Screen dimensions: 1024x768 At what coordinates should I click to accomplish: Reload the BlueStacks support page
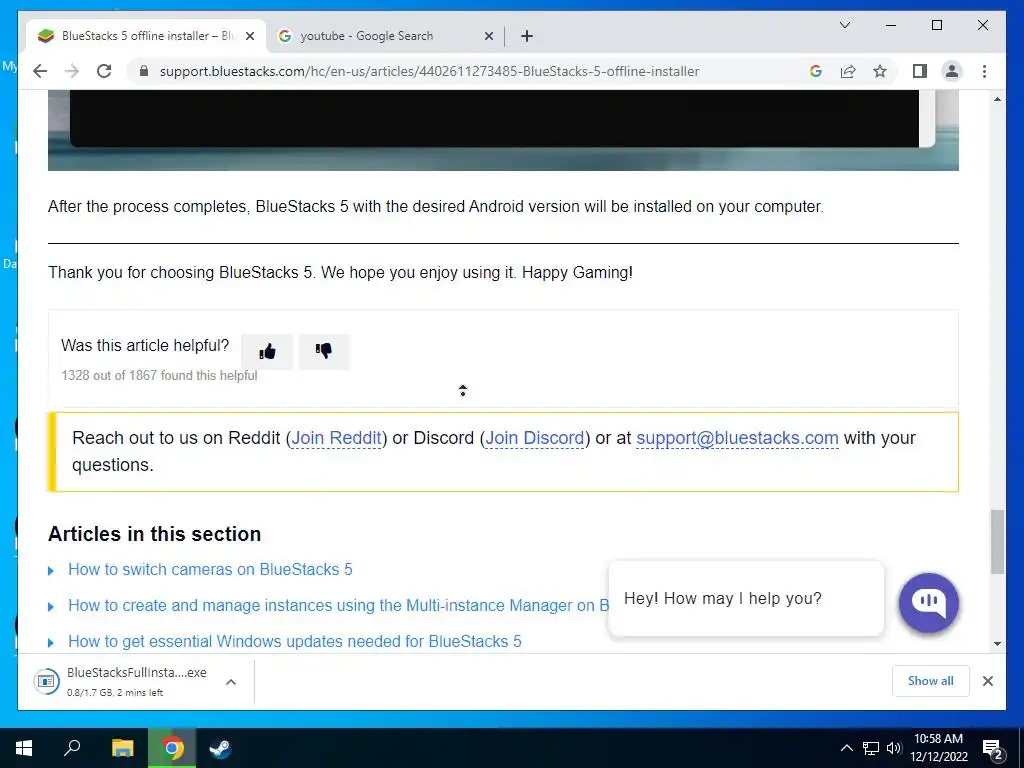click(x=104, y=71)
